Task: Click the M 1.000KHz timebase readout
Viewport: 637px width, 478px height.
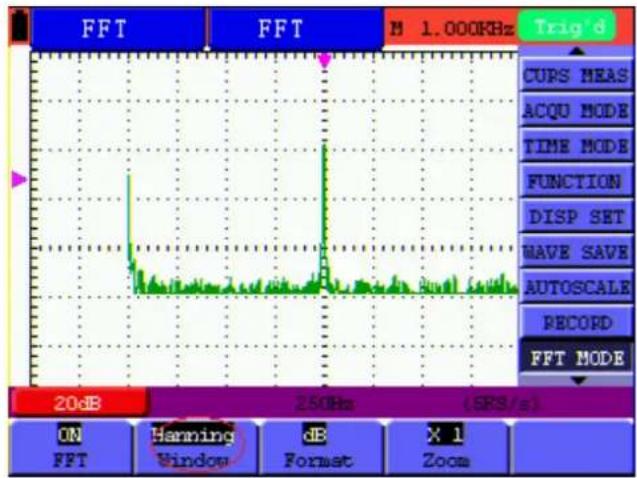Action: [x=452, y=28]
